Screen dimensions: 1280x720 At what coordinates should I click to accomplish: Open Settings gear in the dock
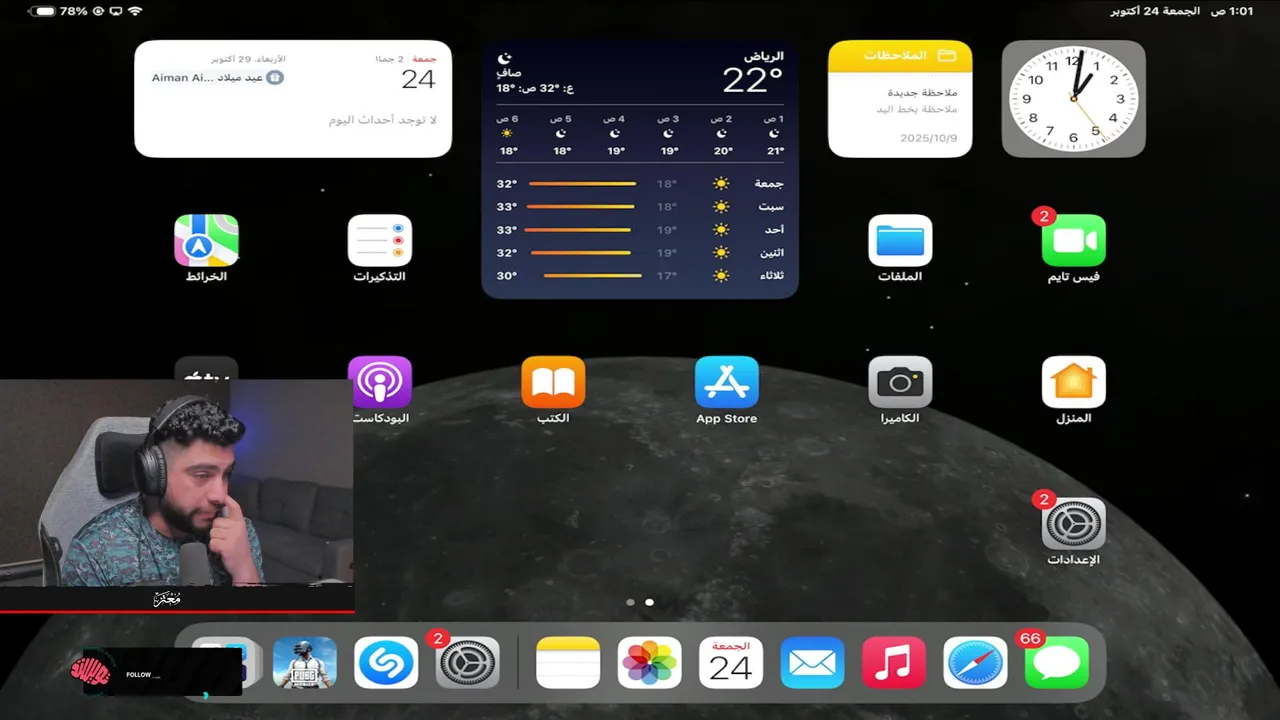tap(467, 662)
